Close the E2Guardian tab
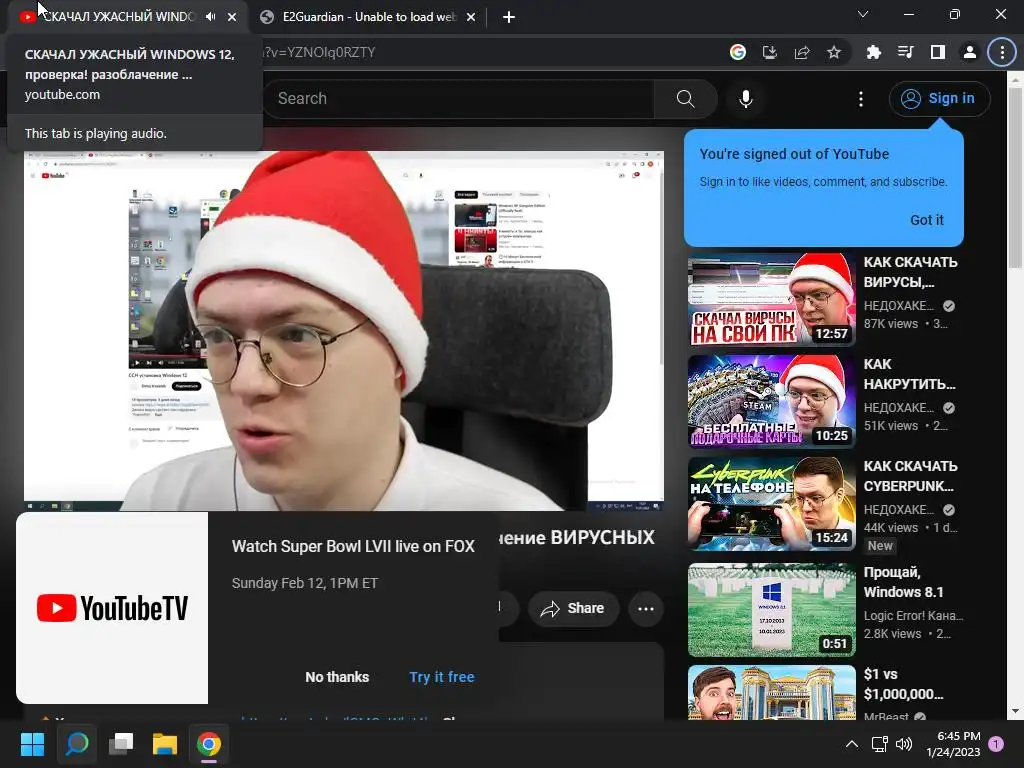 [x=471, y=17]
